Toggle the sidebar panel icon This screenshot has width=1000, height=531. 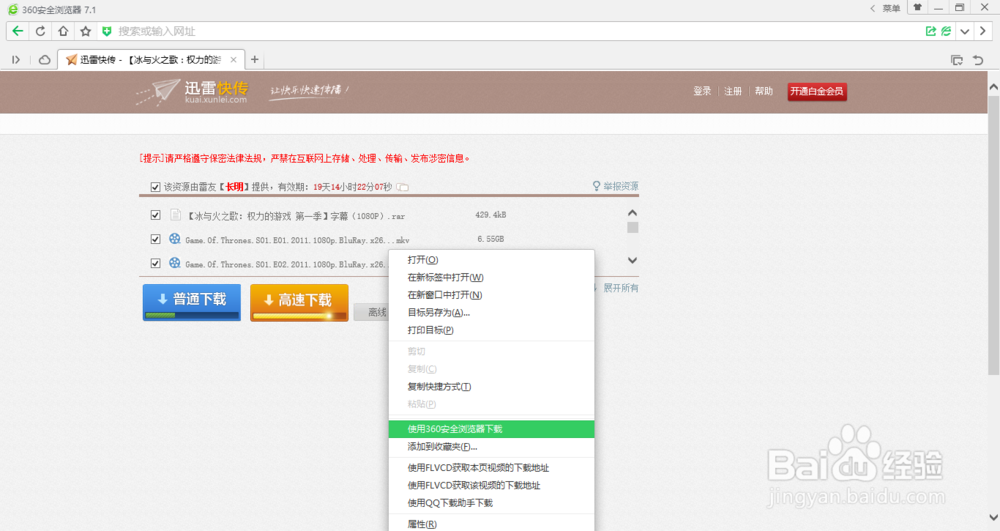[x=16, y=60]
